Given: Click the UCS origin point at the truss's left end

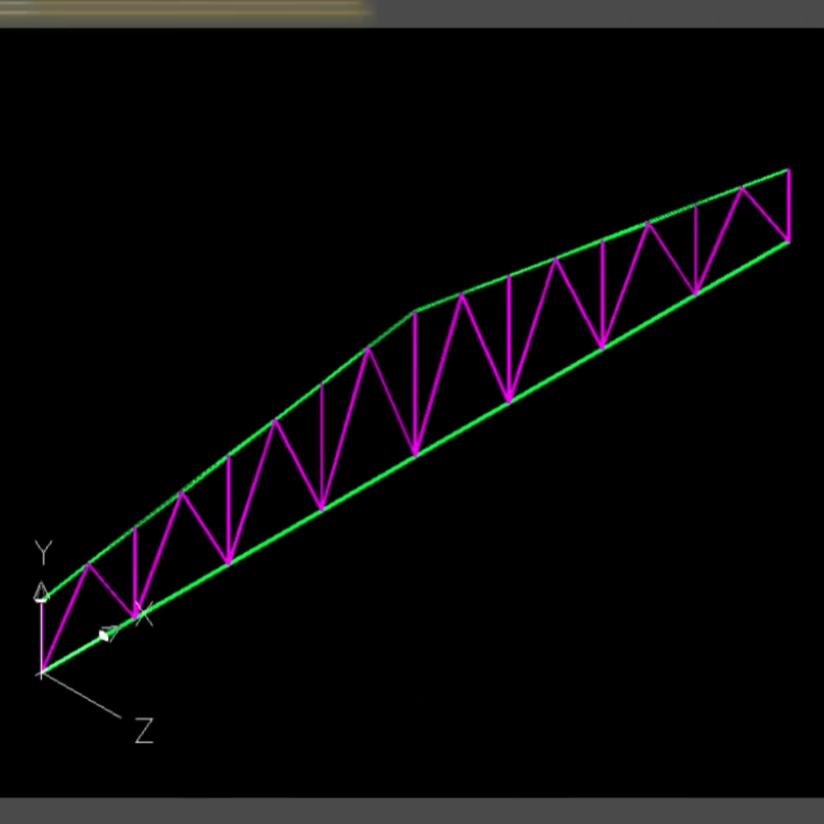Looking at the screenshot, I should pos(42,673).
